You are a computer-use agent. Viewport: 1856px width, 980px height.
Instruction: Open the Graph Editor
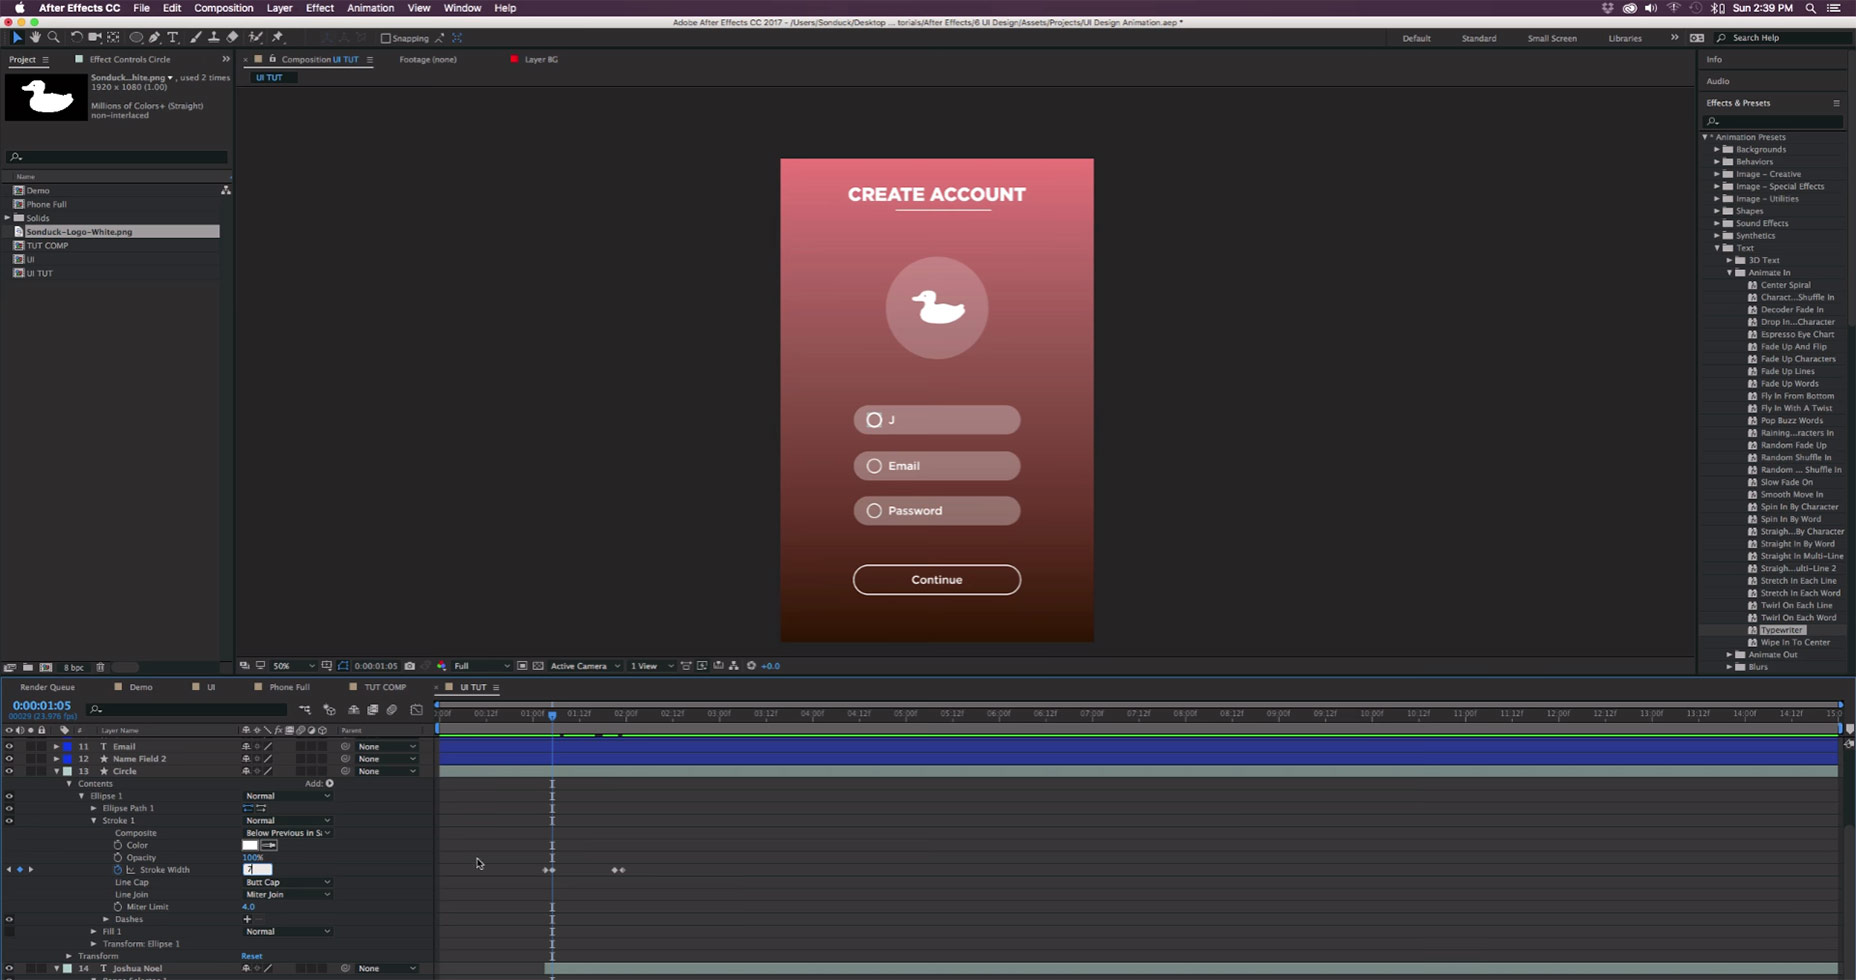point(417,710)
